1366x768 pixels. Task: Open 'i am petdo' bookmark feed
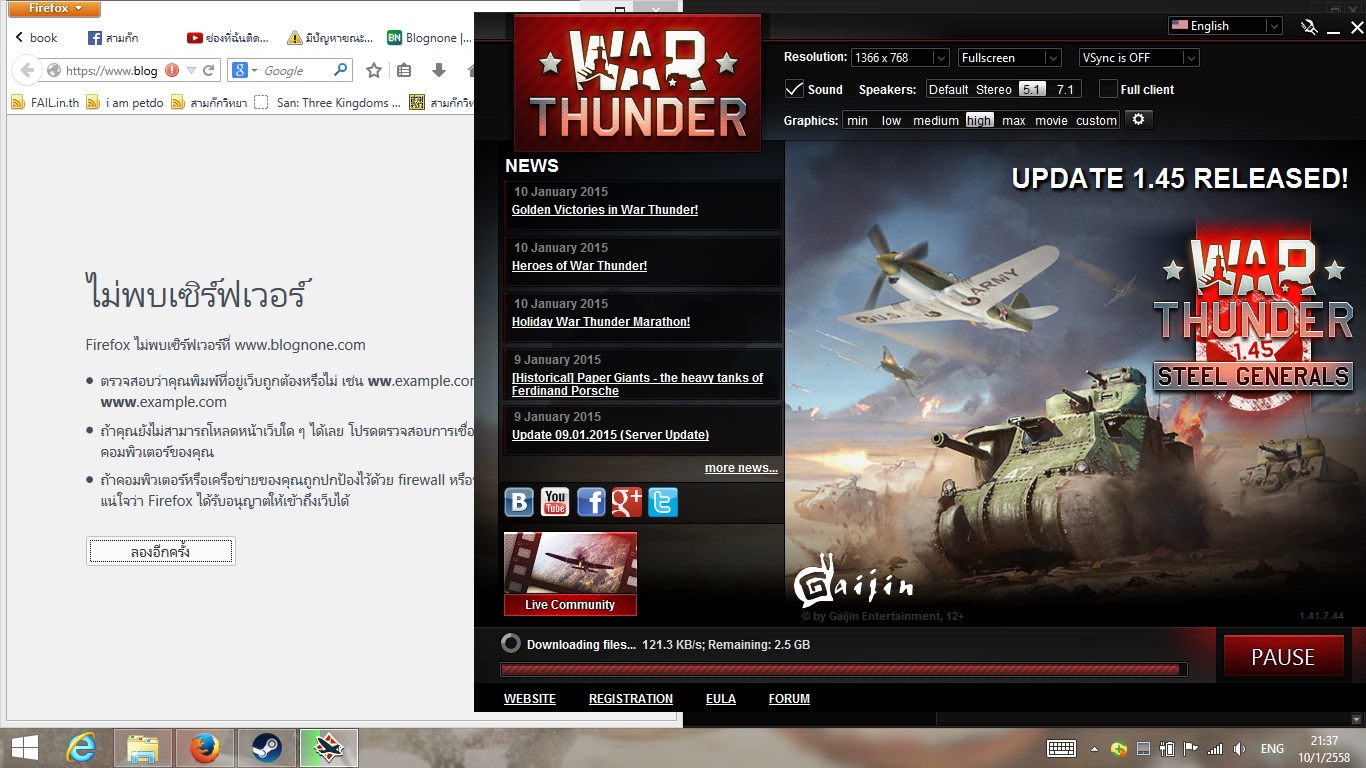125,102
